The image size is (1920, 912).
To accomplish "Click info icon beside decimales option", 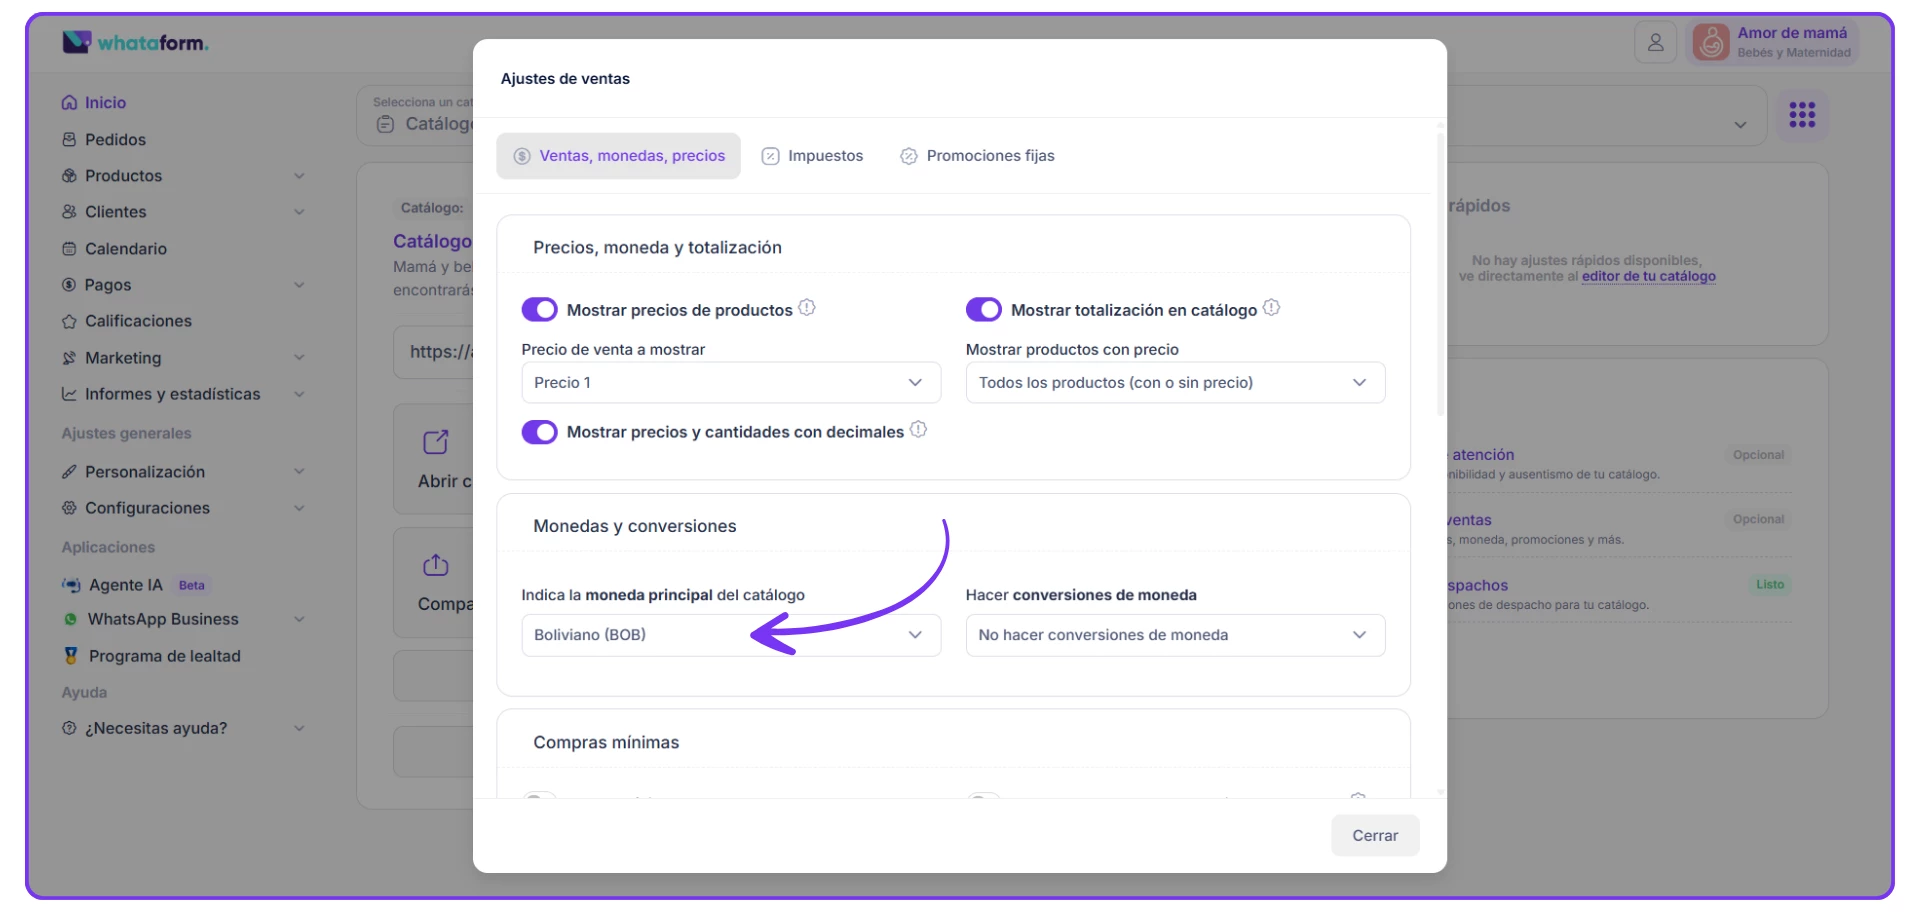I will click(x=918, y=430).
